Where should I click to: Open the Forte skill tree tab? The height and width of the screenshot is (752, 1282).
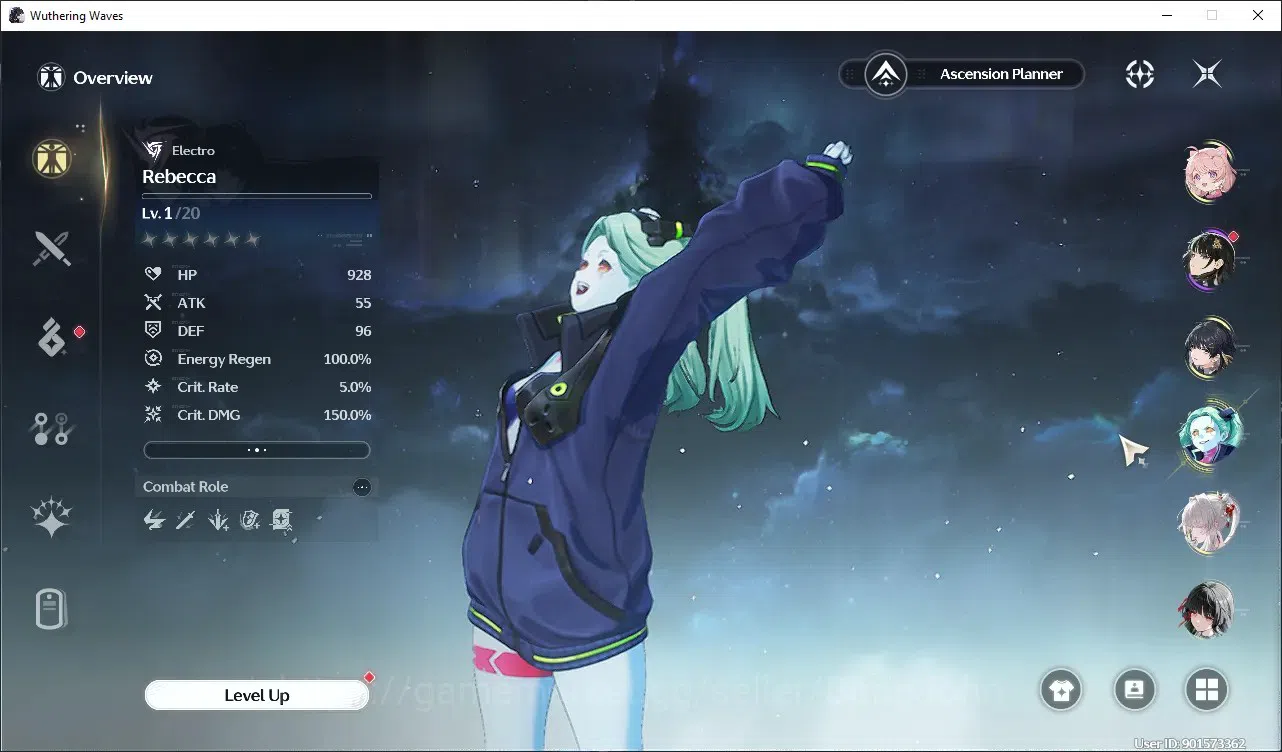51,429
